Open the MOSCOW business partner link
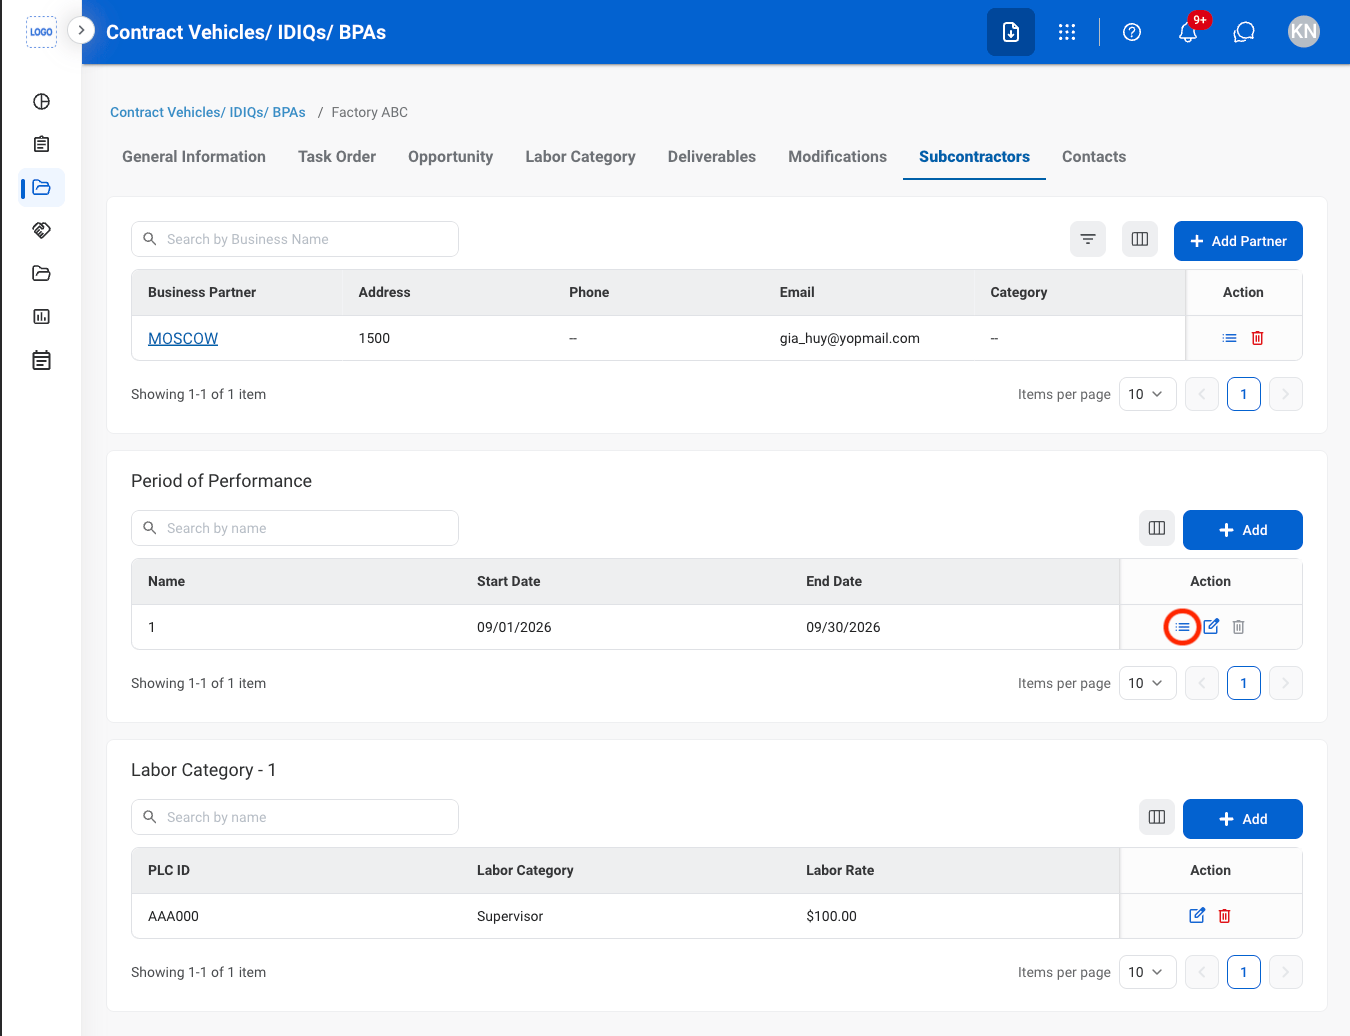The height and width of the screenshot is (1036, 1350). (x=183, y=338)
